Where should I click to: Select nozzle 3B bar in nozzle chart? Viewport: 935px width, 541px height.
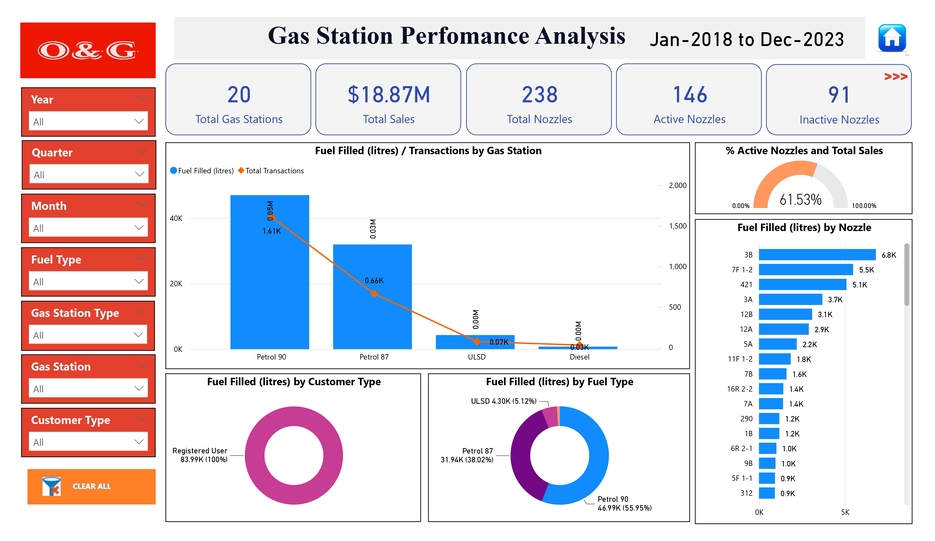[x=816, y=255]
